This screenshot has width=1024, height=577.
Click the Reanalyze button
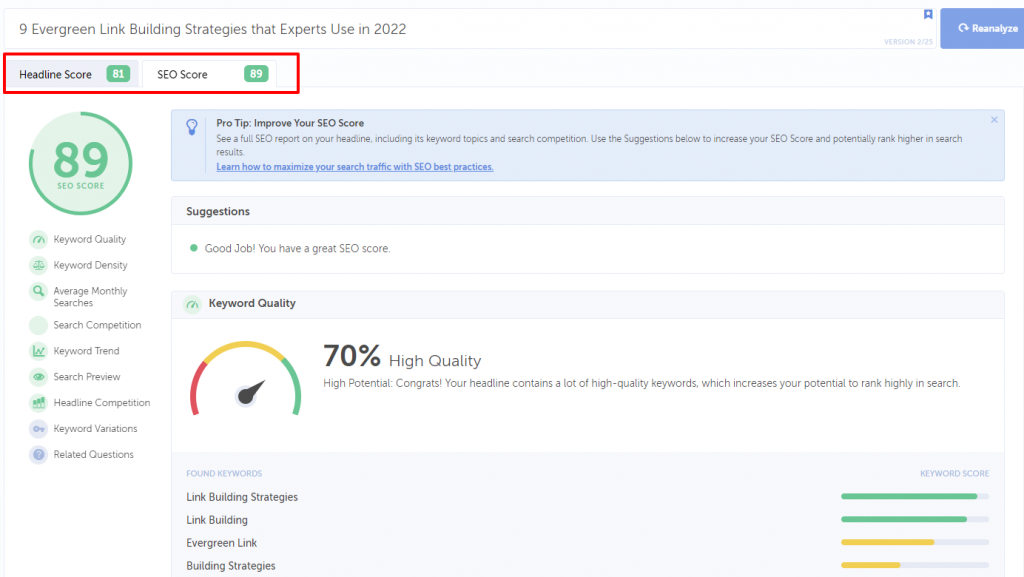coord(983,28)
